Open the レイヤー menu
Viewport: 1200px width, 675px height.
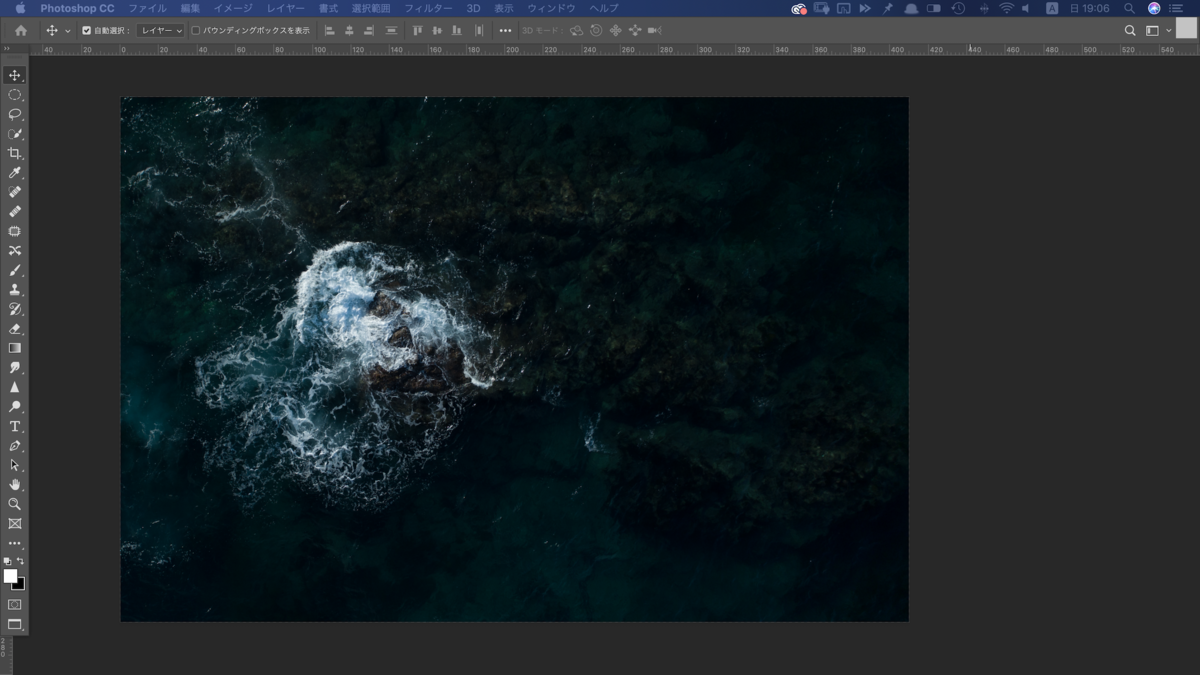point(286,8)
